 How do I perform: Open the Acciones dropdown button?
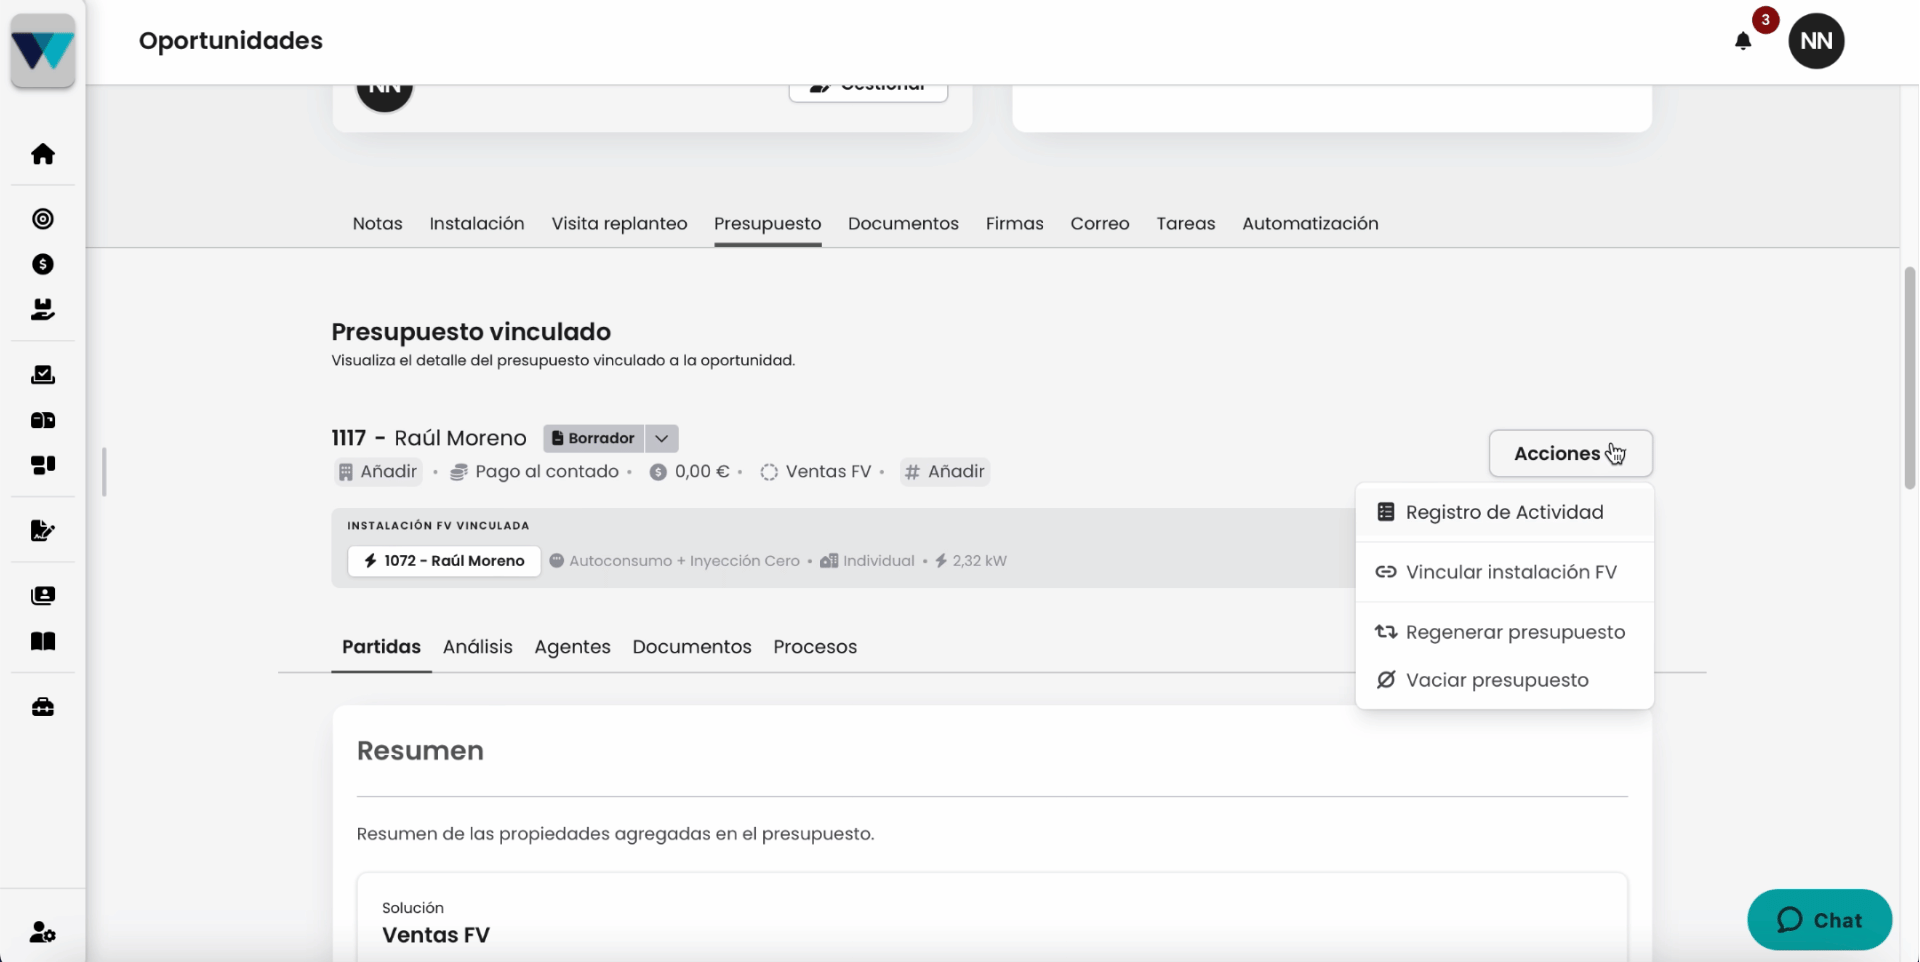[1570, 453]
